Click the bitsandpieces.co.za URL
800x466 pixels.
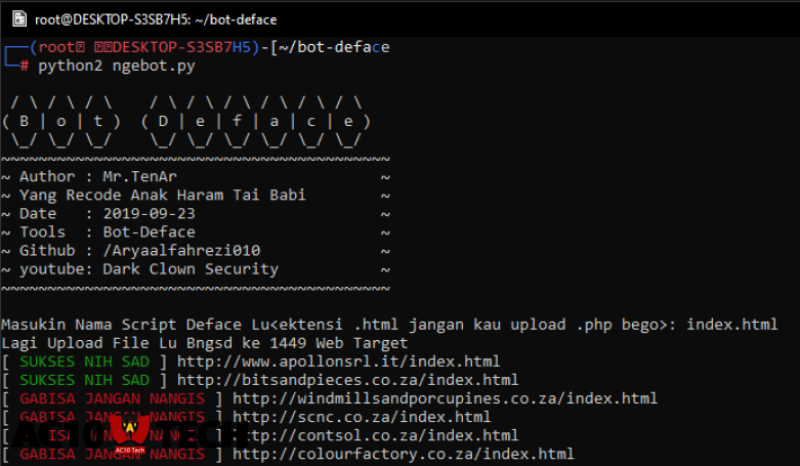pos(347,380)
